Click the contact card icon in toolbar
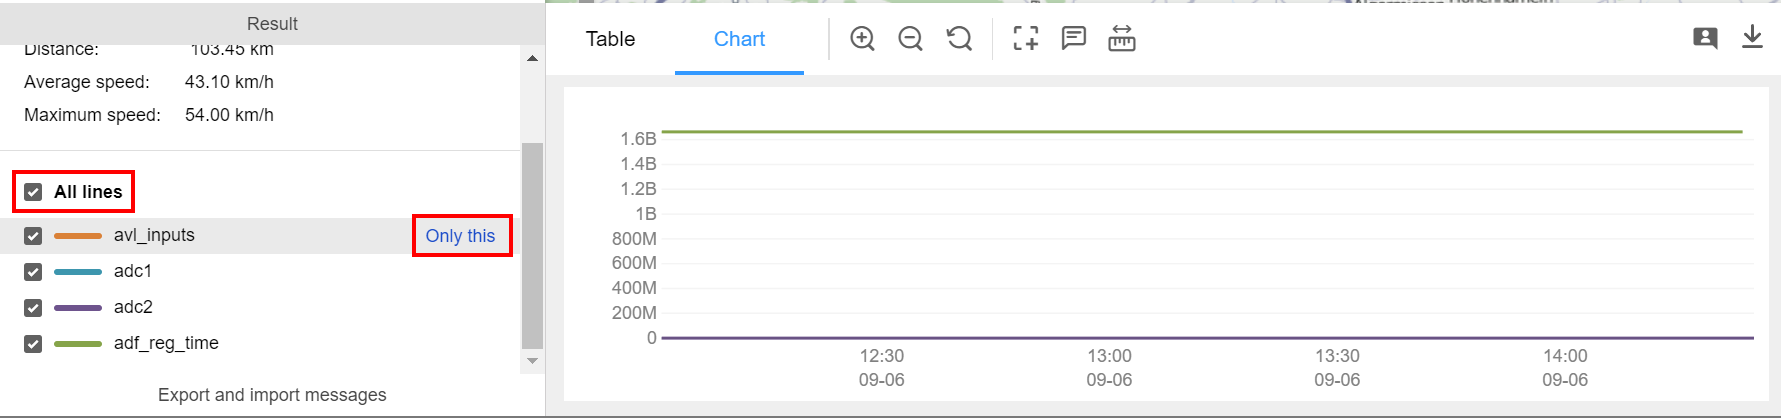The height and width of the screenshot is (418, 1781). [1705, 39]
